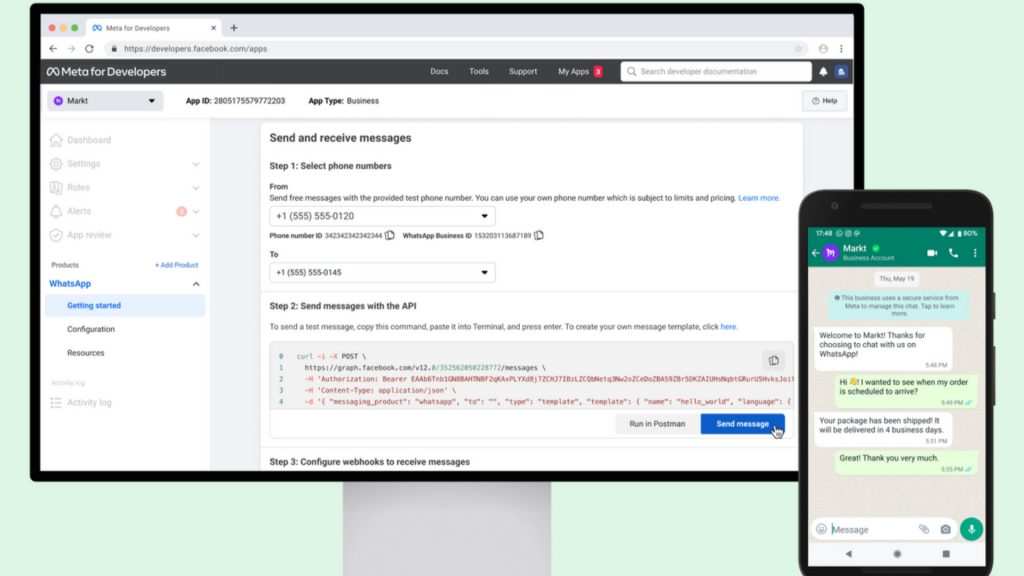Tap the voice call phone icon

953,253
